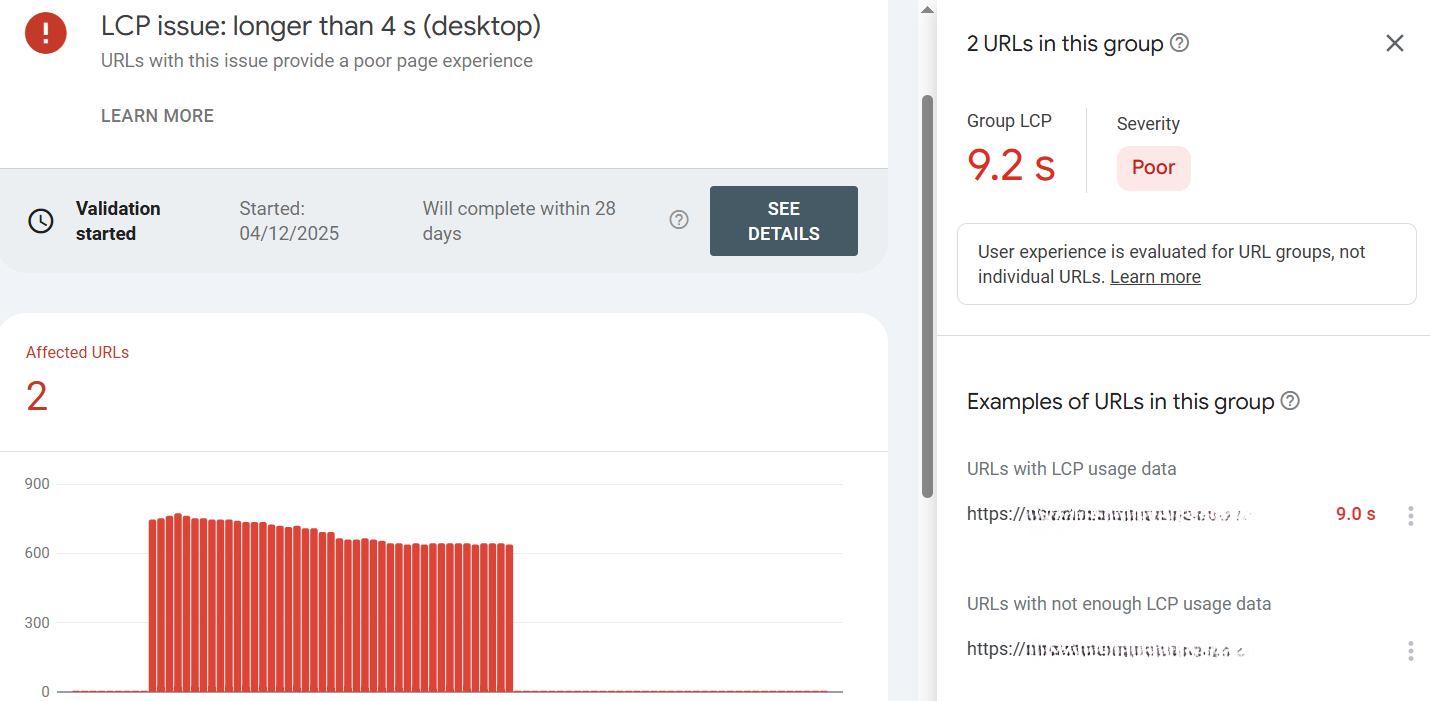1430x701 pixels.
Task: Click the Group LCP 9.2 s value
Action: pyautogui.click(x=1011, y=165)
